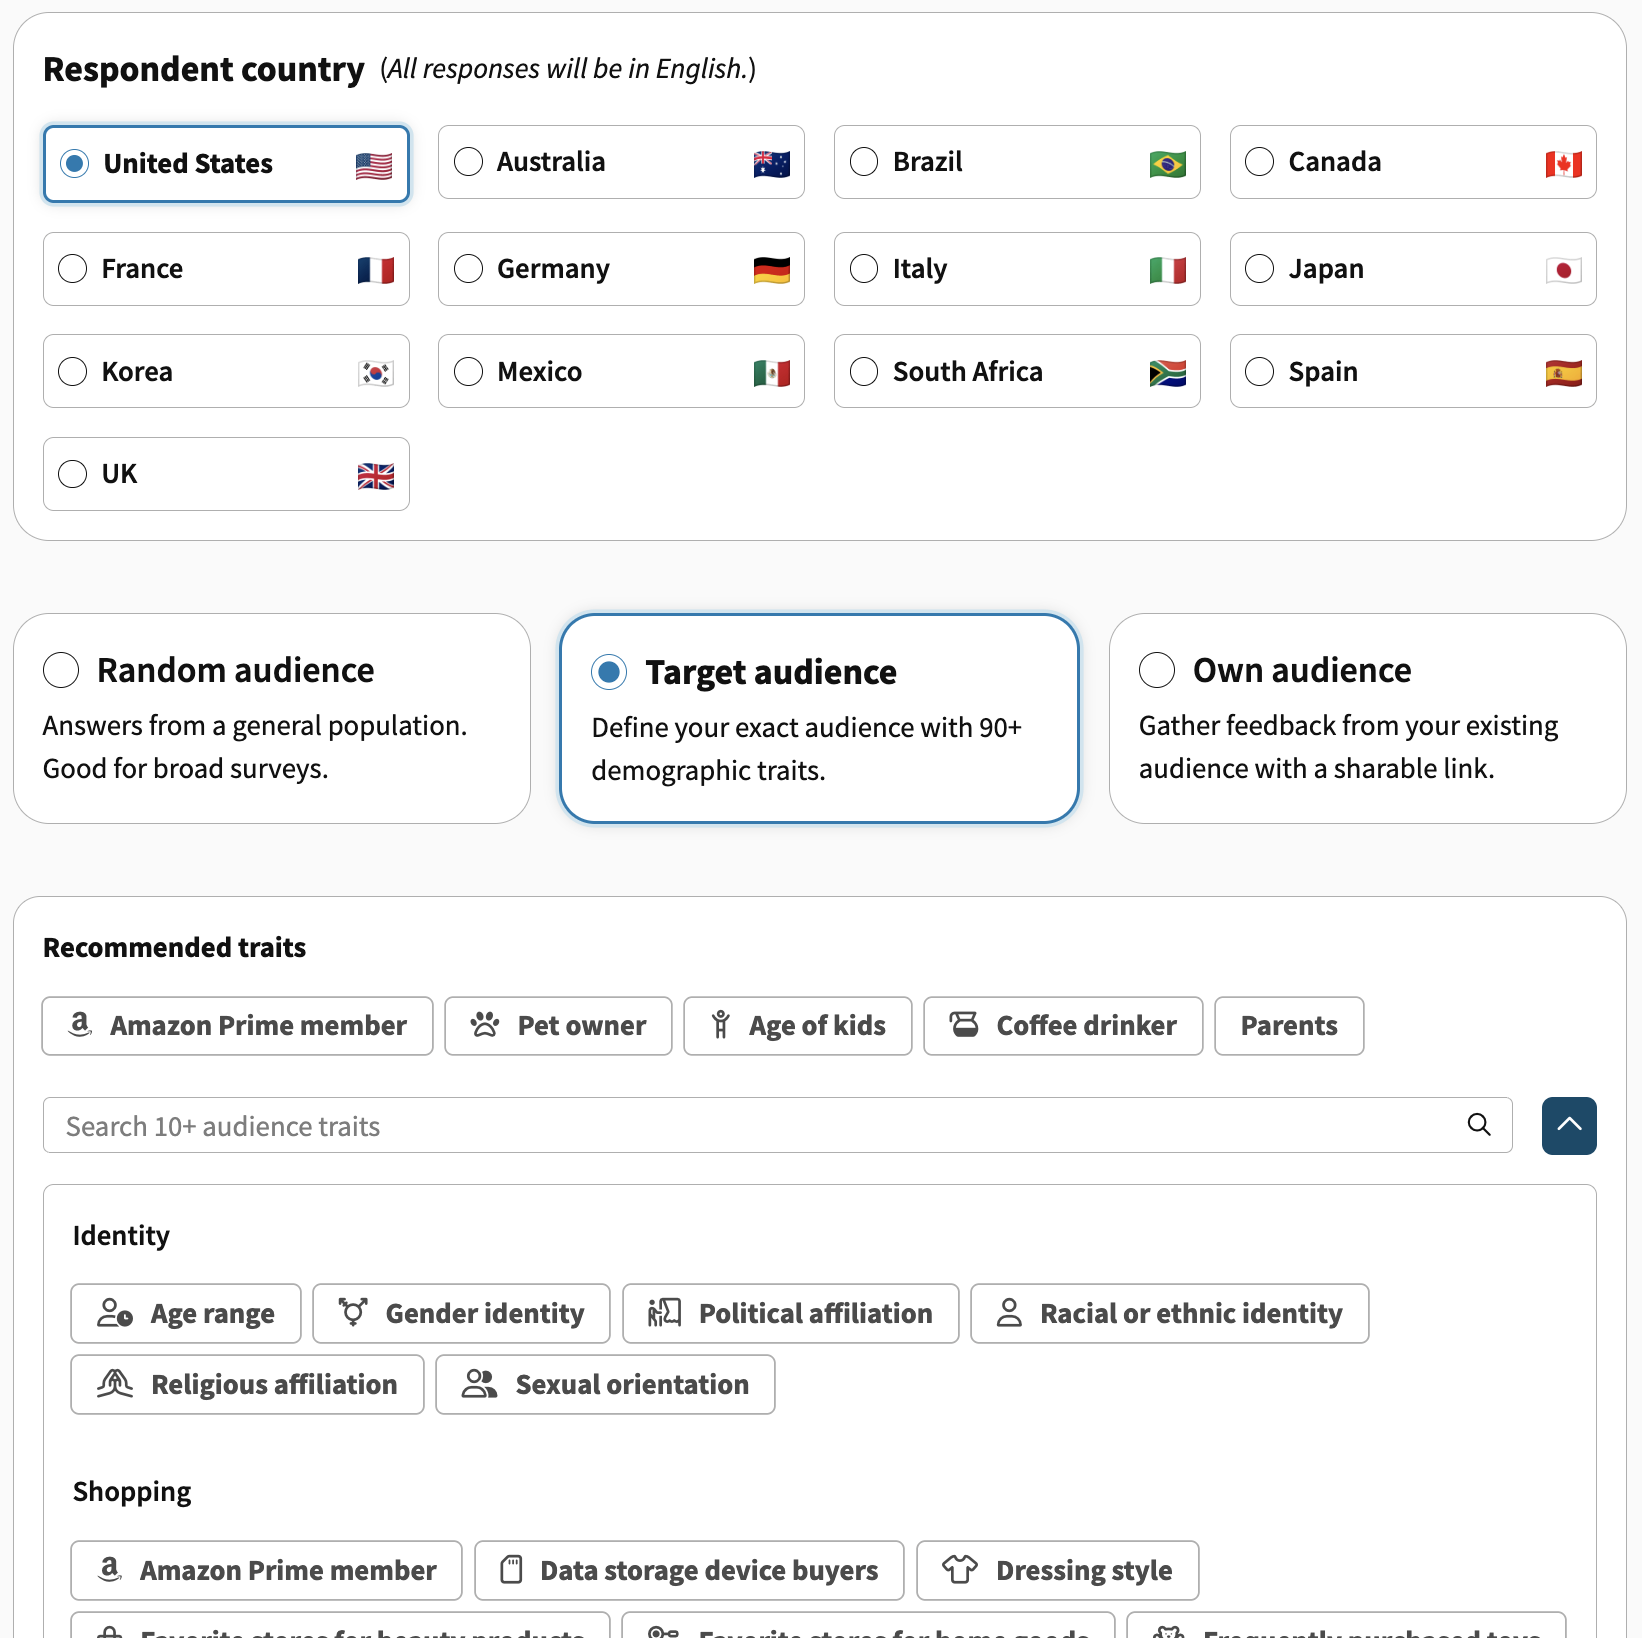This screenshot has width=1642, height=1638.
Task: Click the Gender identity symbol icon
Action: click(x=353, y=1313)
